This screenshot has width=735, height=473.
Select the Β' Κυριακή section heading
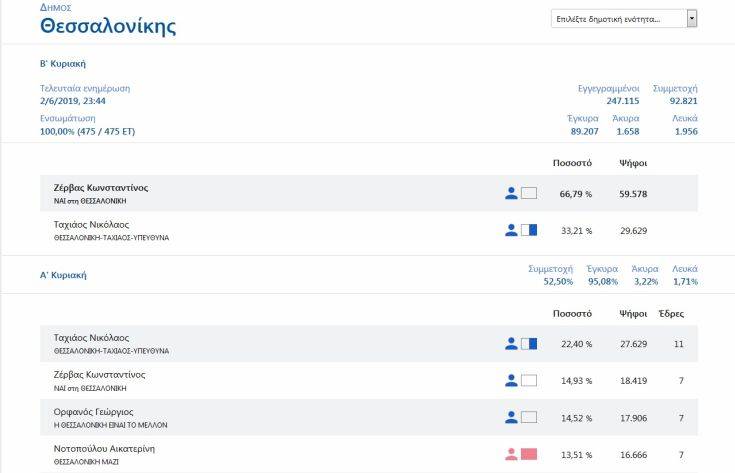click(61, 62)
